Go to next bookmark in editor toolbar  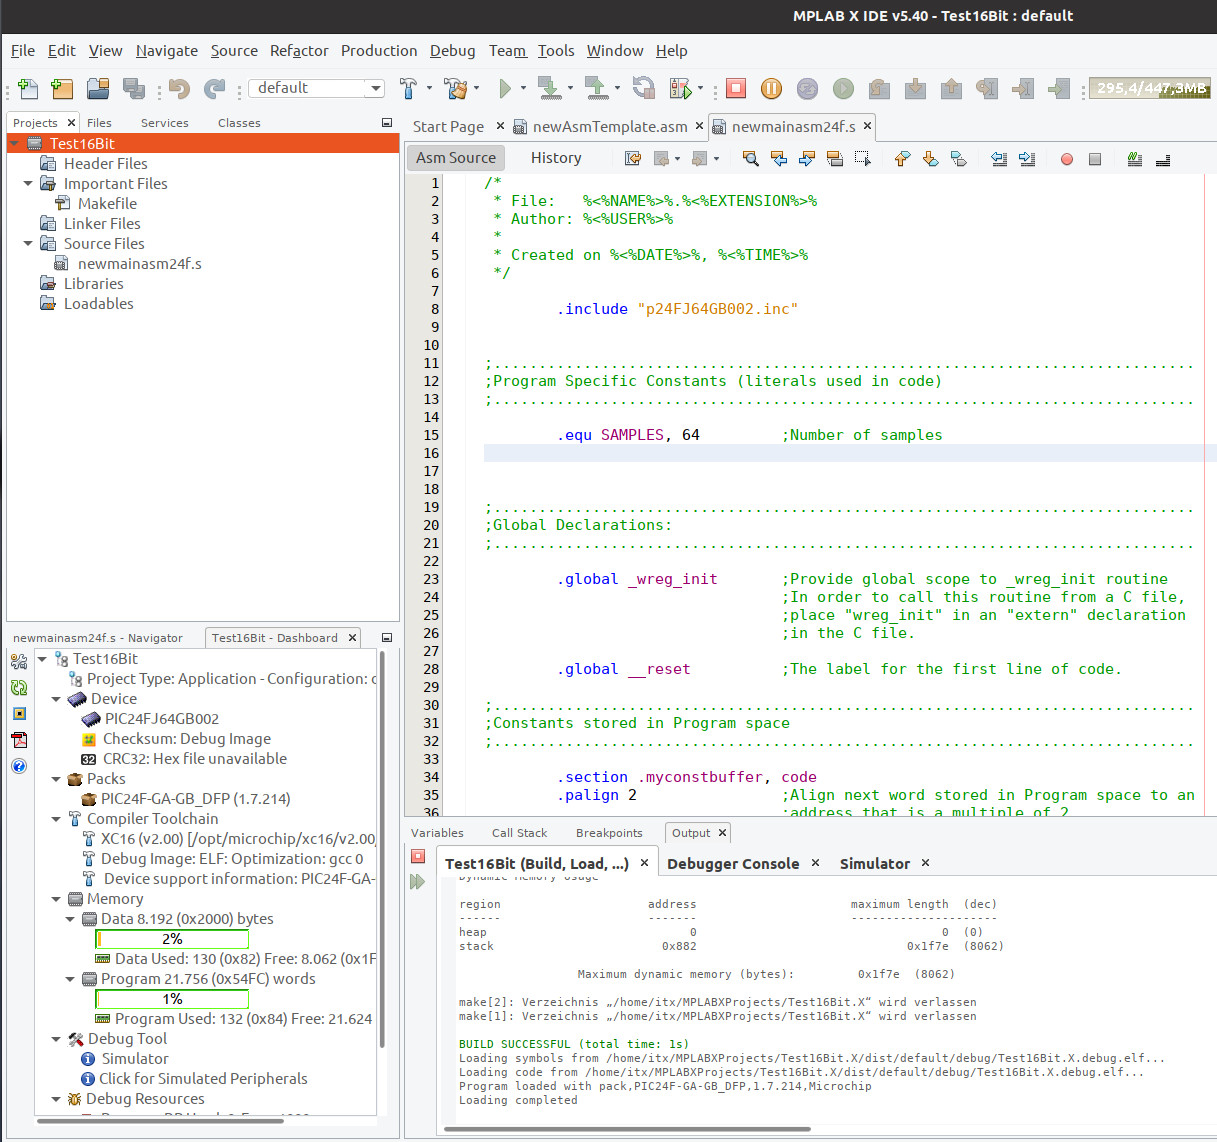click(931, 158)
